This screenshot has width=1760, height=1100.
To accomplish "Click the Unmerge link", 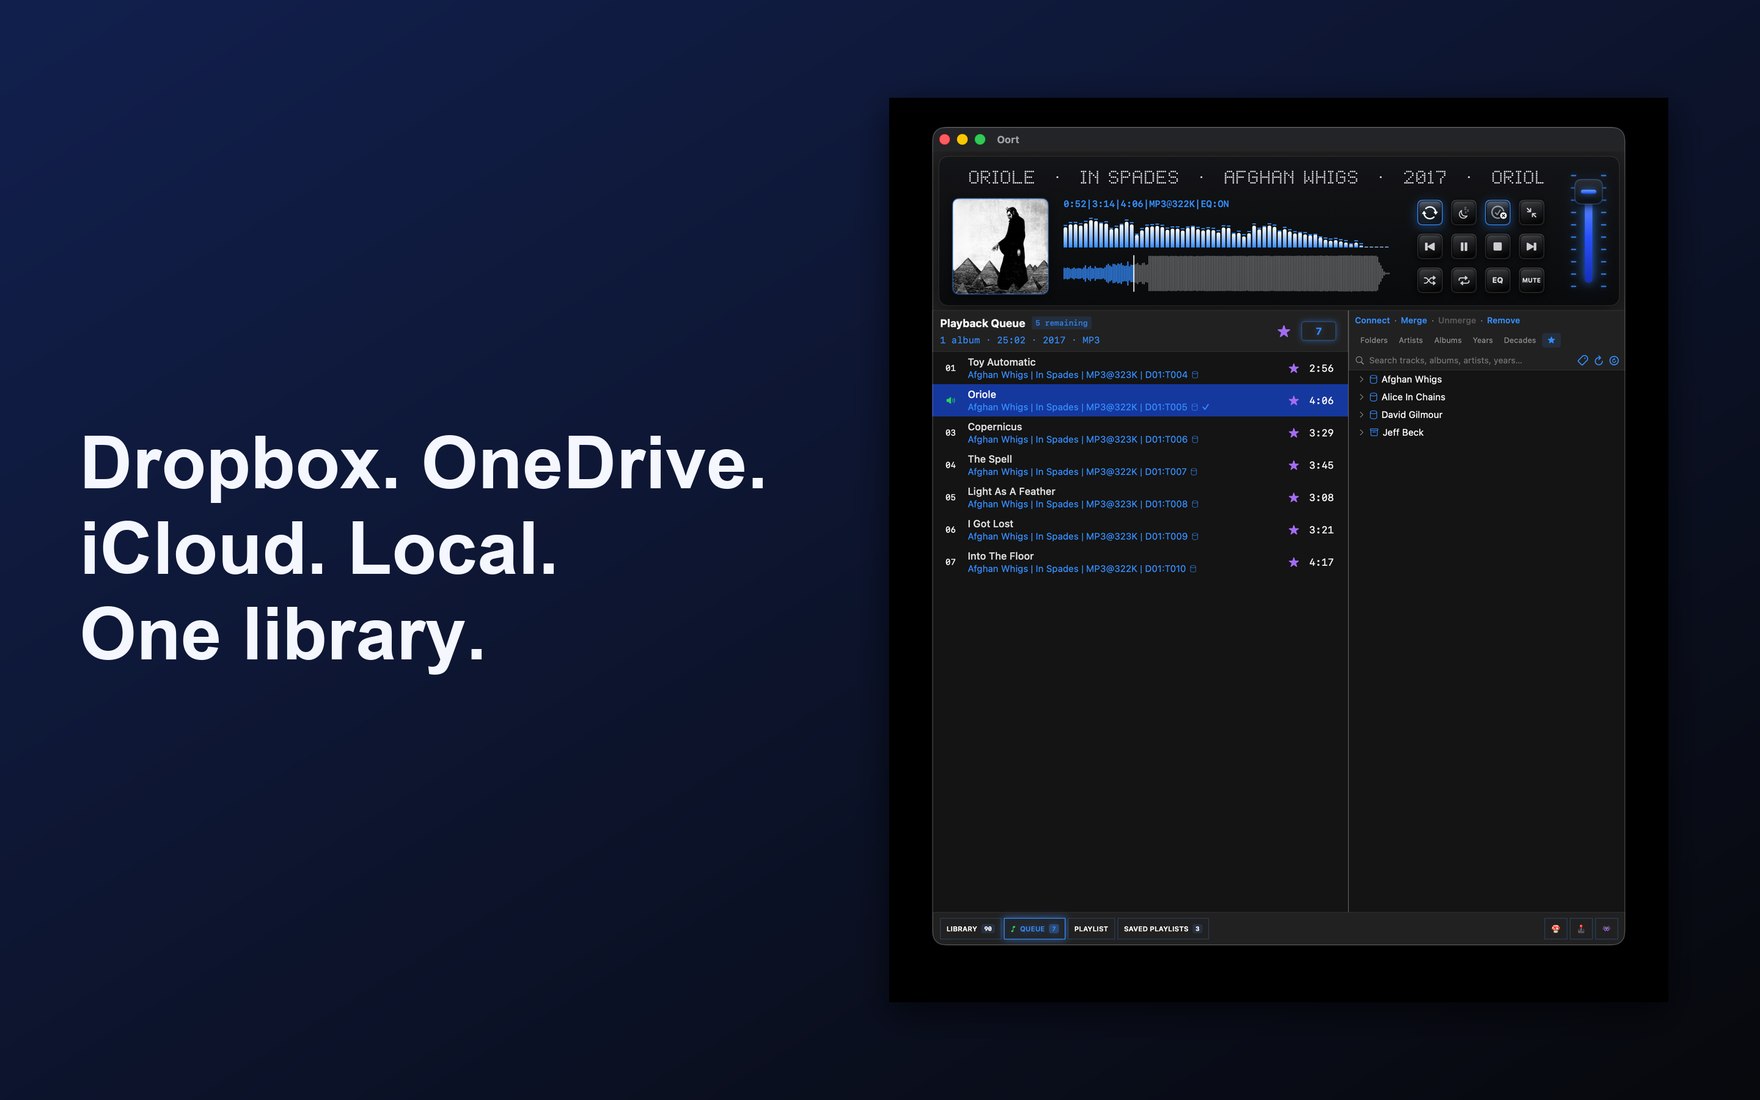I will pyautogui.click(x=1457, y=321).
